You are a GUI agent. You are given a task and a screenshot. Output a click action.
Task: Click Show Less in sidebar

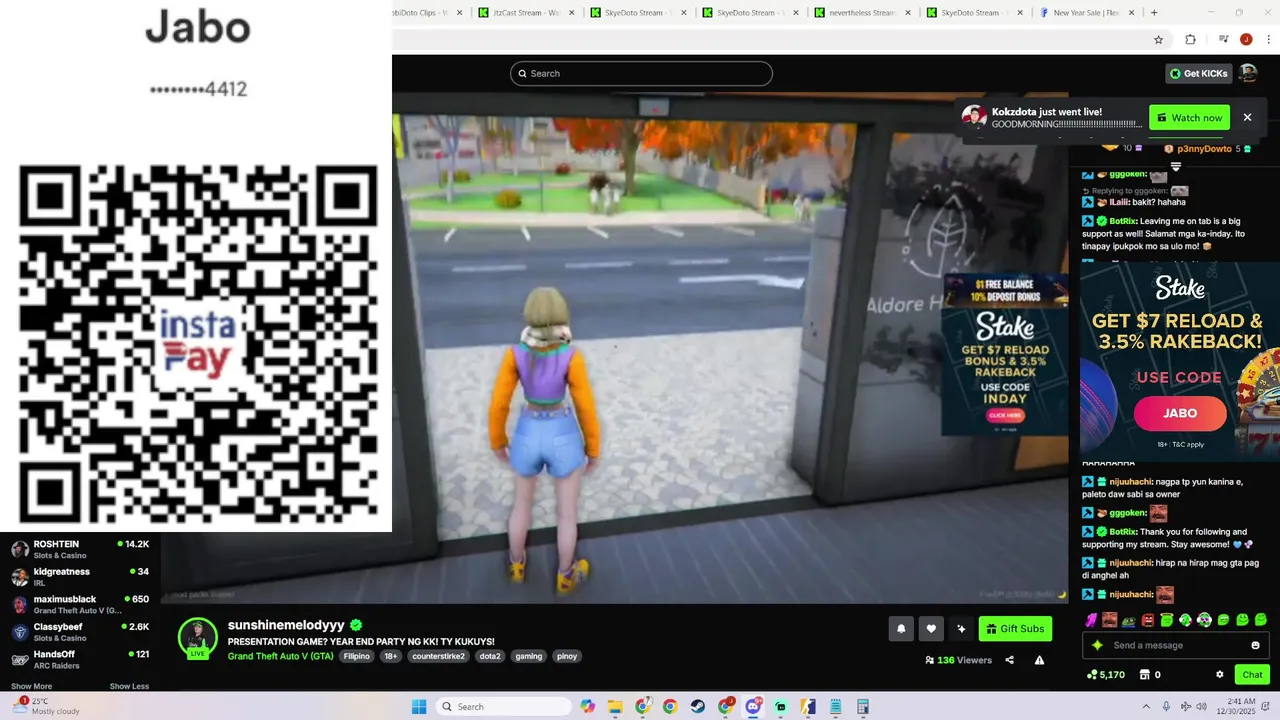129,686
